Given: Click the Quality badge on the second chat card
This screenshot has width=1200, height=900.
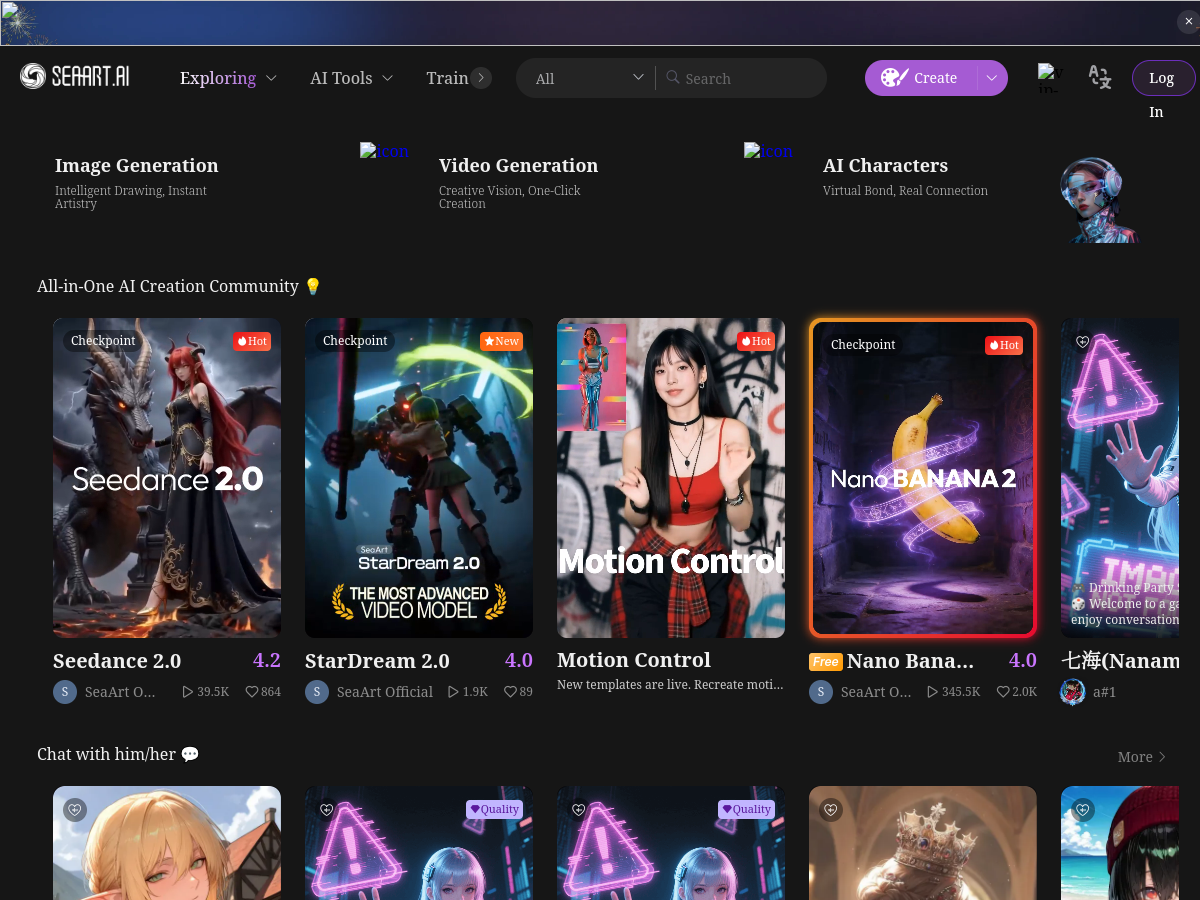Looking at the screenshot, I should (494, 809).
